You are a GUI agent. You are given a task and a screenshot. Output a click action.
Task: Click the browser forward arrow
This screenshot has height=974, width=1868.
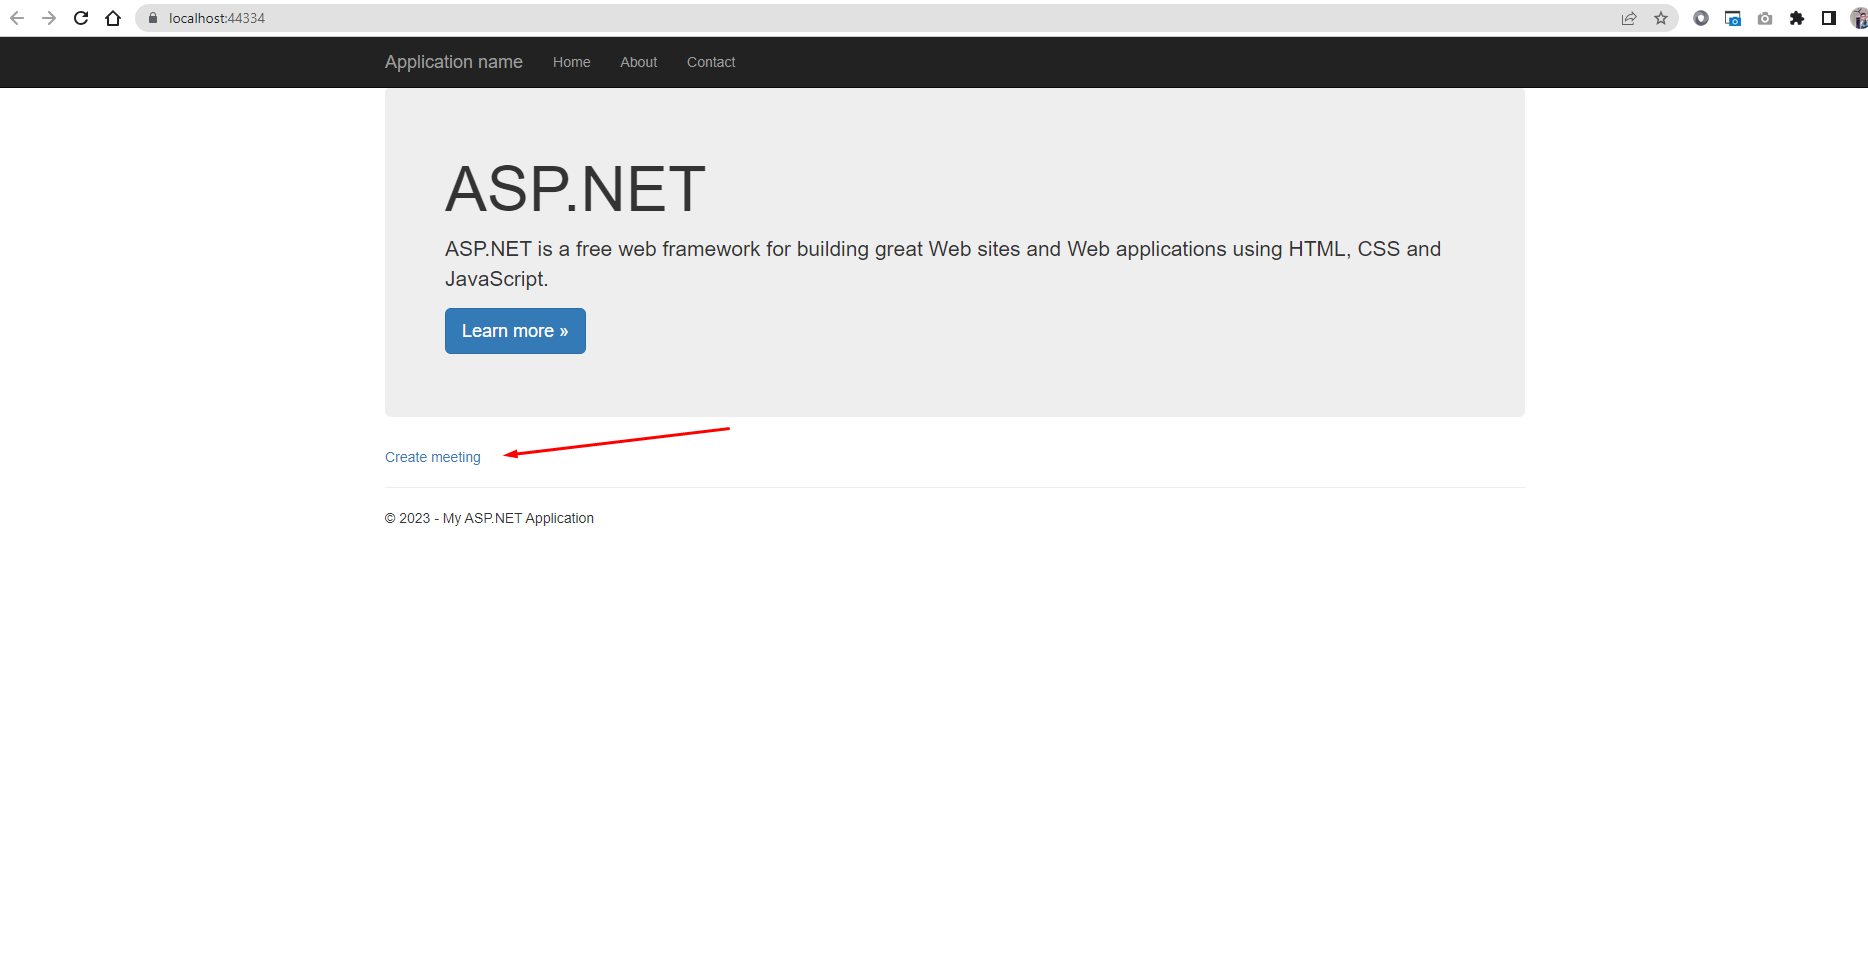click(49, 18)
